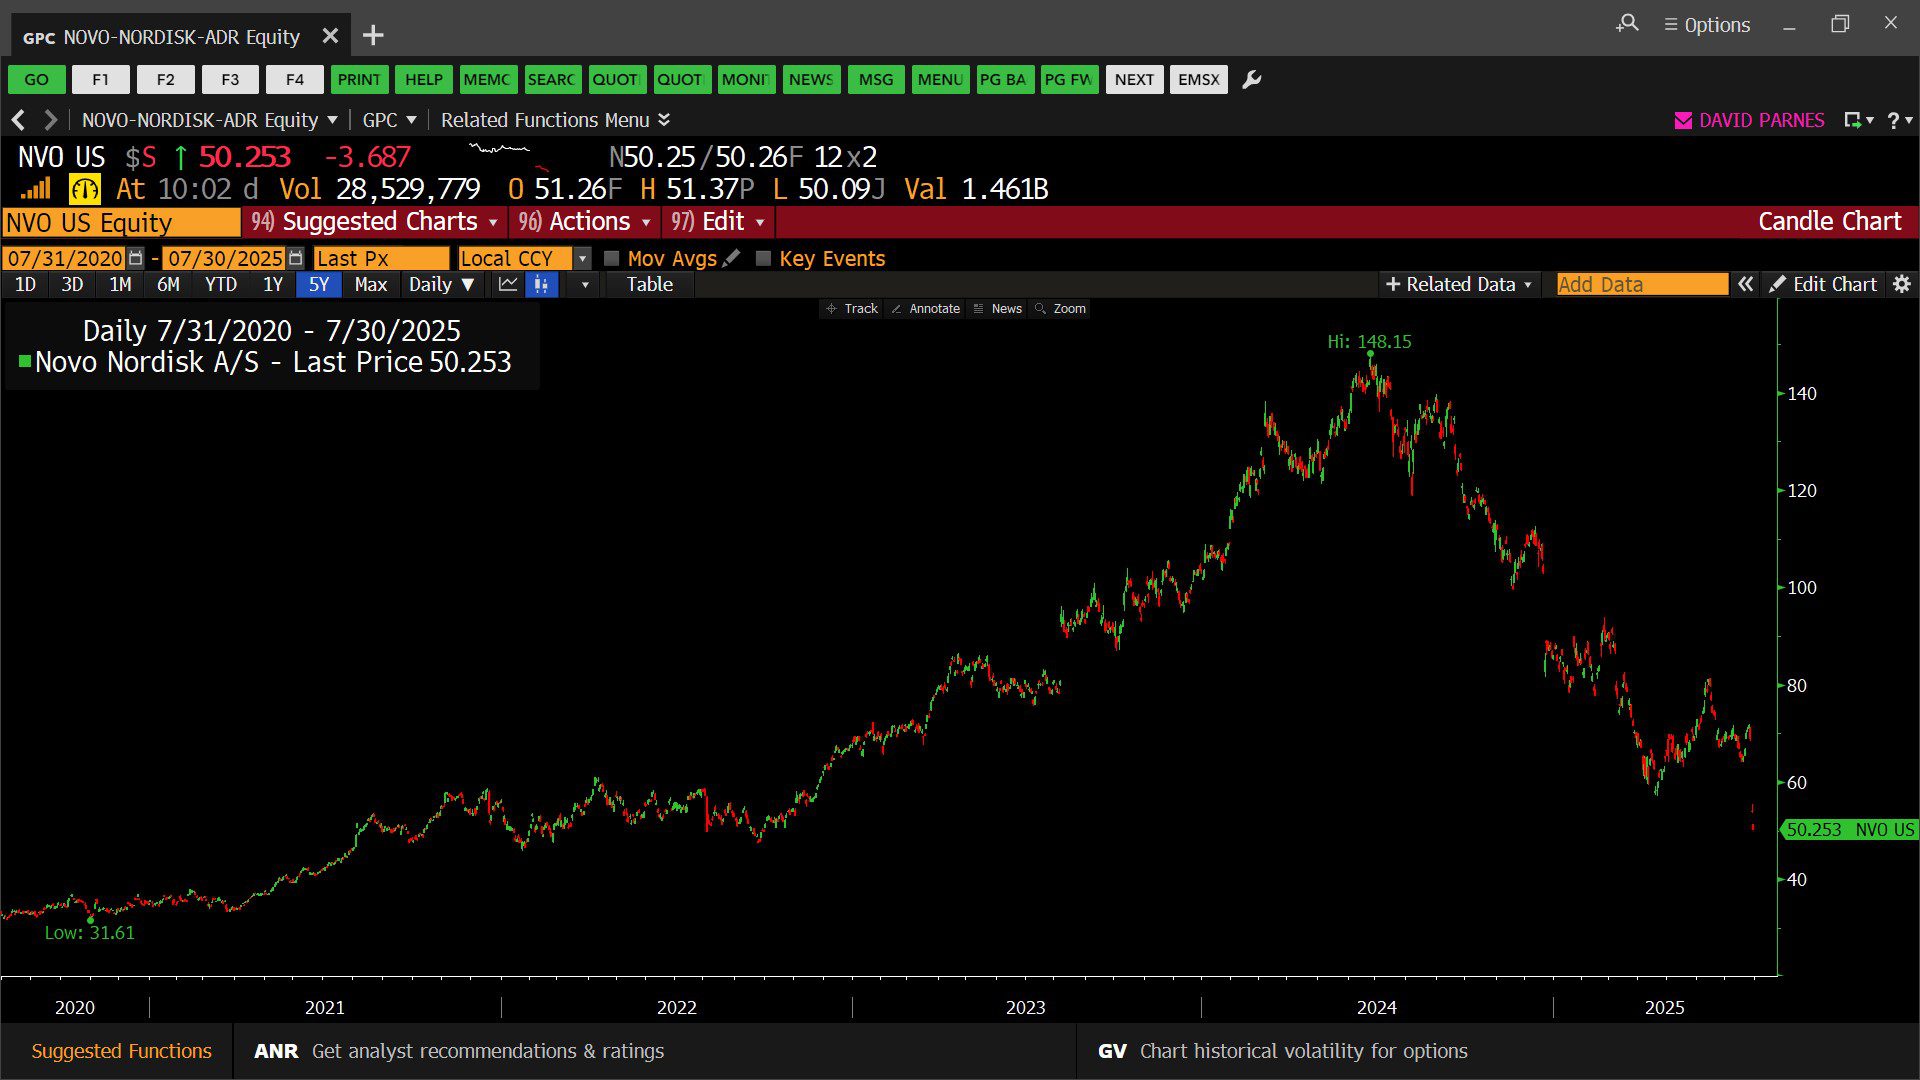
Task: Click the NEXT button
Action: pyautogui.click(x=1135, y=80)
